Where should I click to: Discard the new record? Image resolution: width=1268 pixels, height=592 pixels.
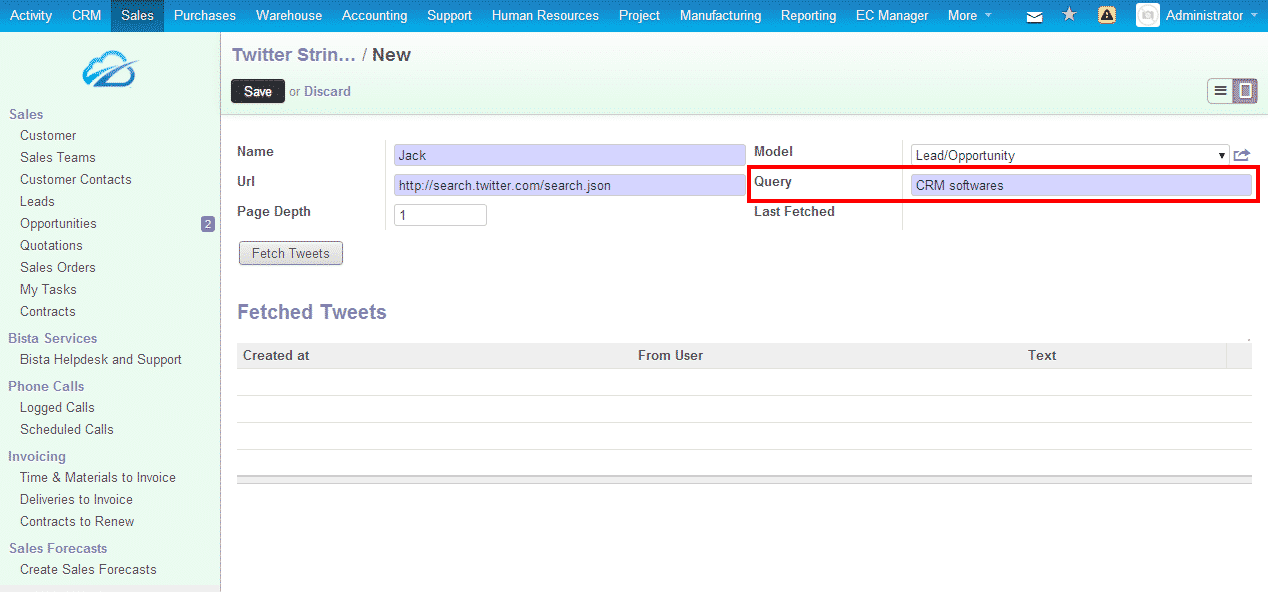(327, 91)
